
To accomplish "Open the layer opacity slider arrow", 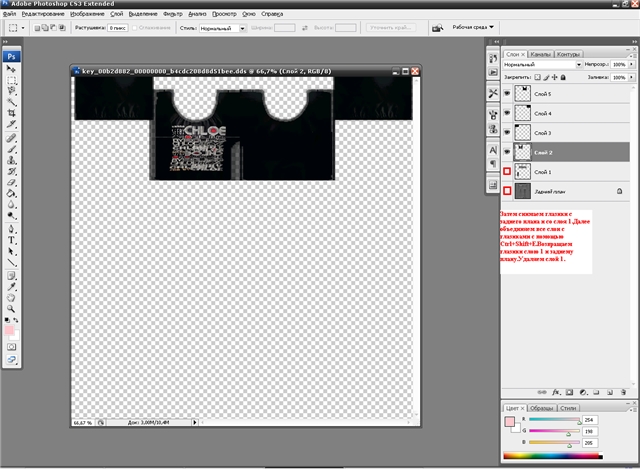I will [x=631, y=64].
